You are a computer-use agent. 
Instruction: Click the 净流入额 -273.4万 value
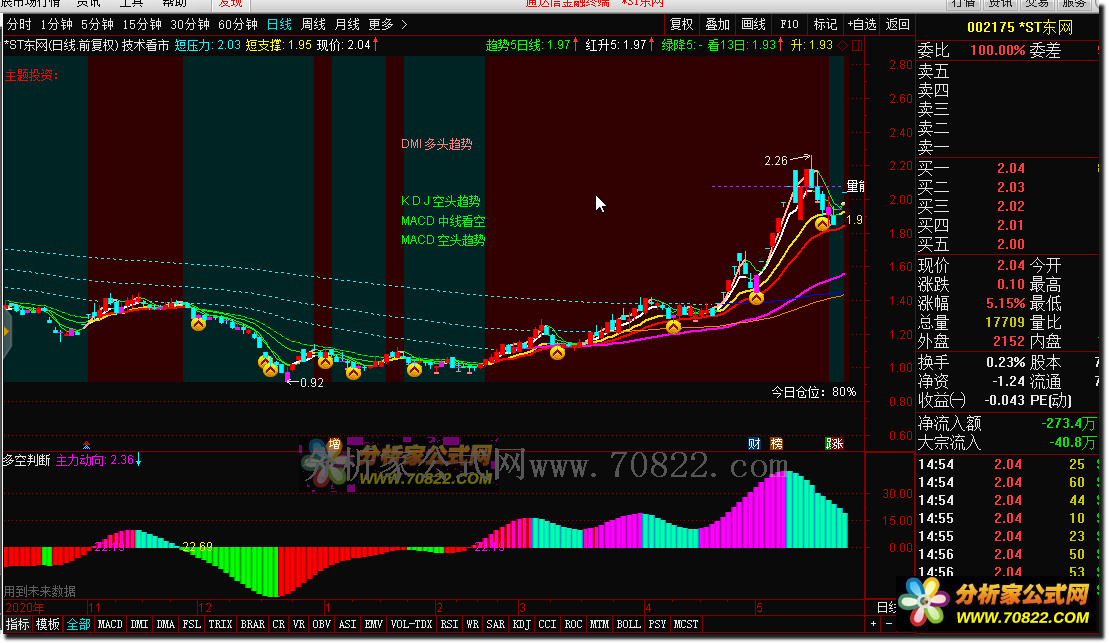pos(1068,424)
